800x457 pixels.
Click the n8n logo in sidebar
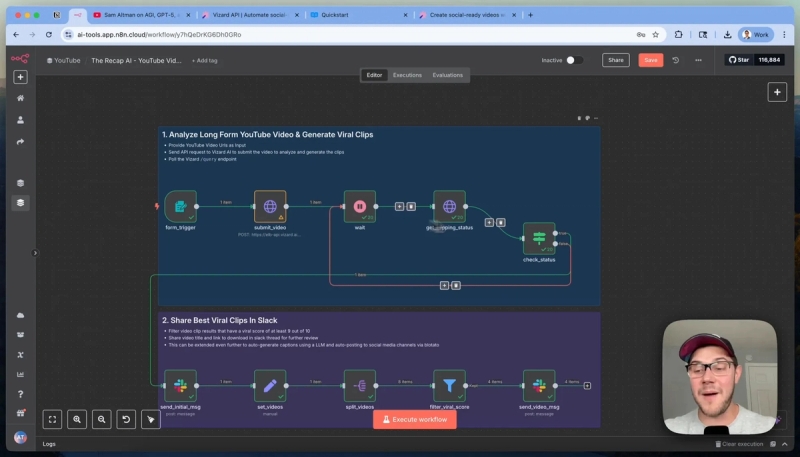[20, 59]
